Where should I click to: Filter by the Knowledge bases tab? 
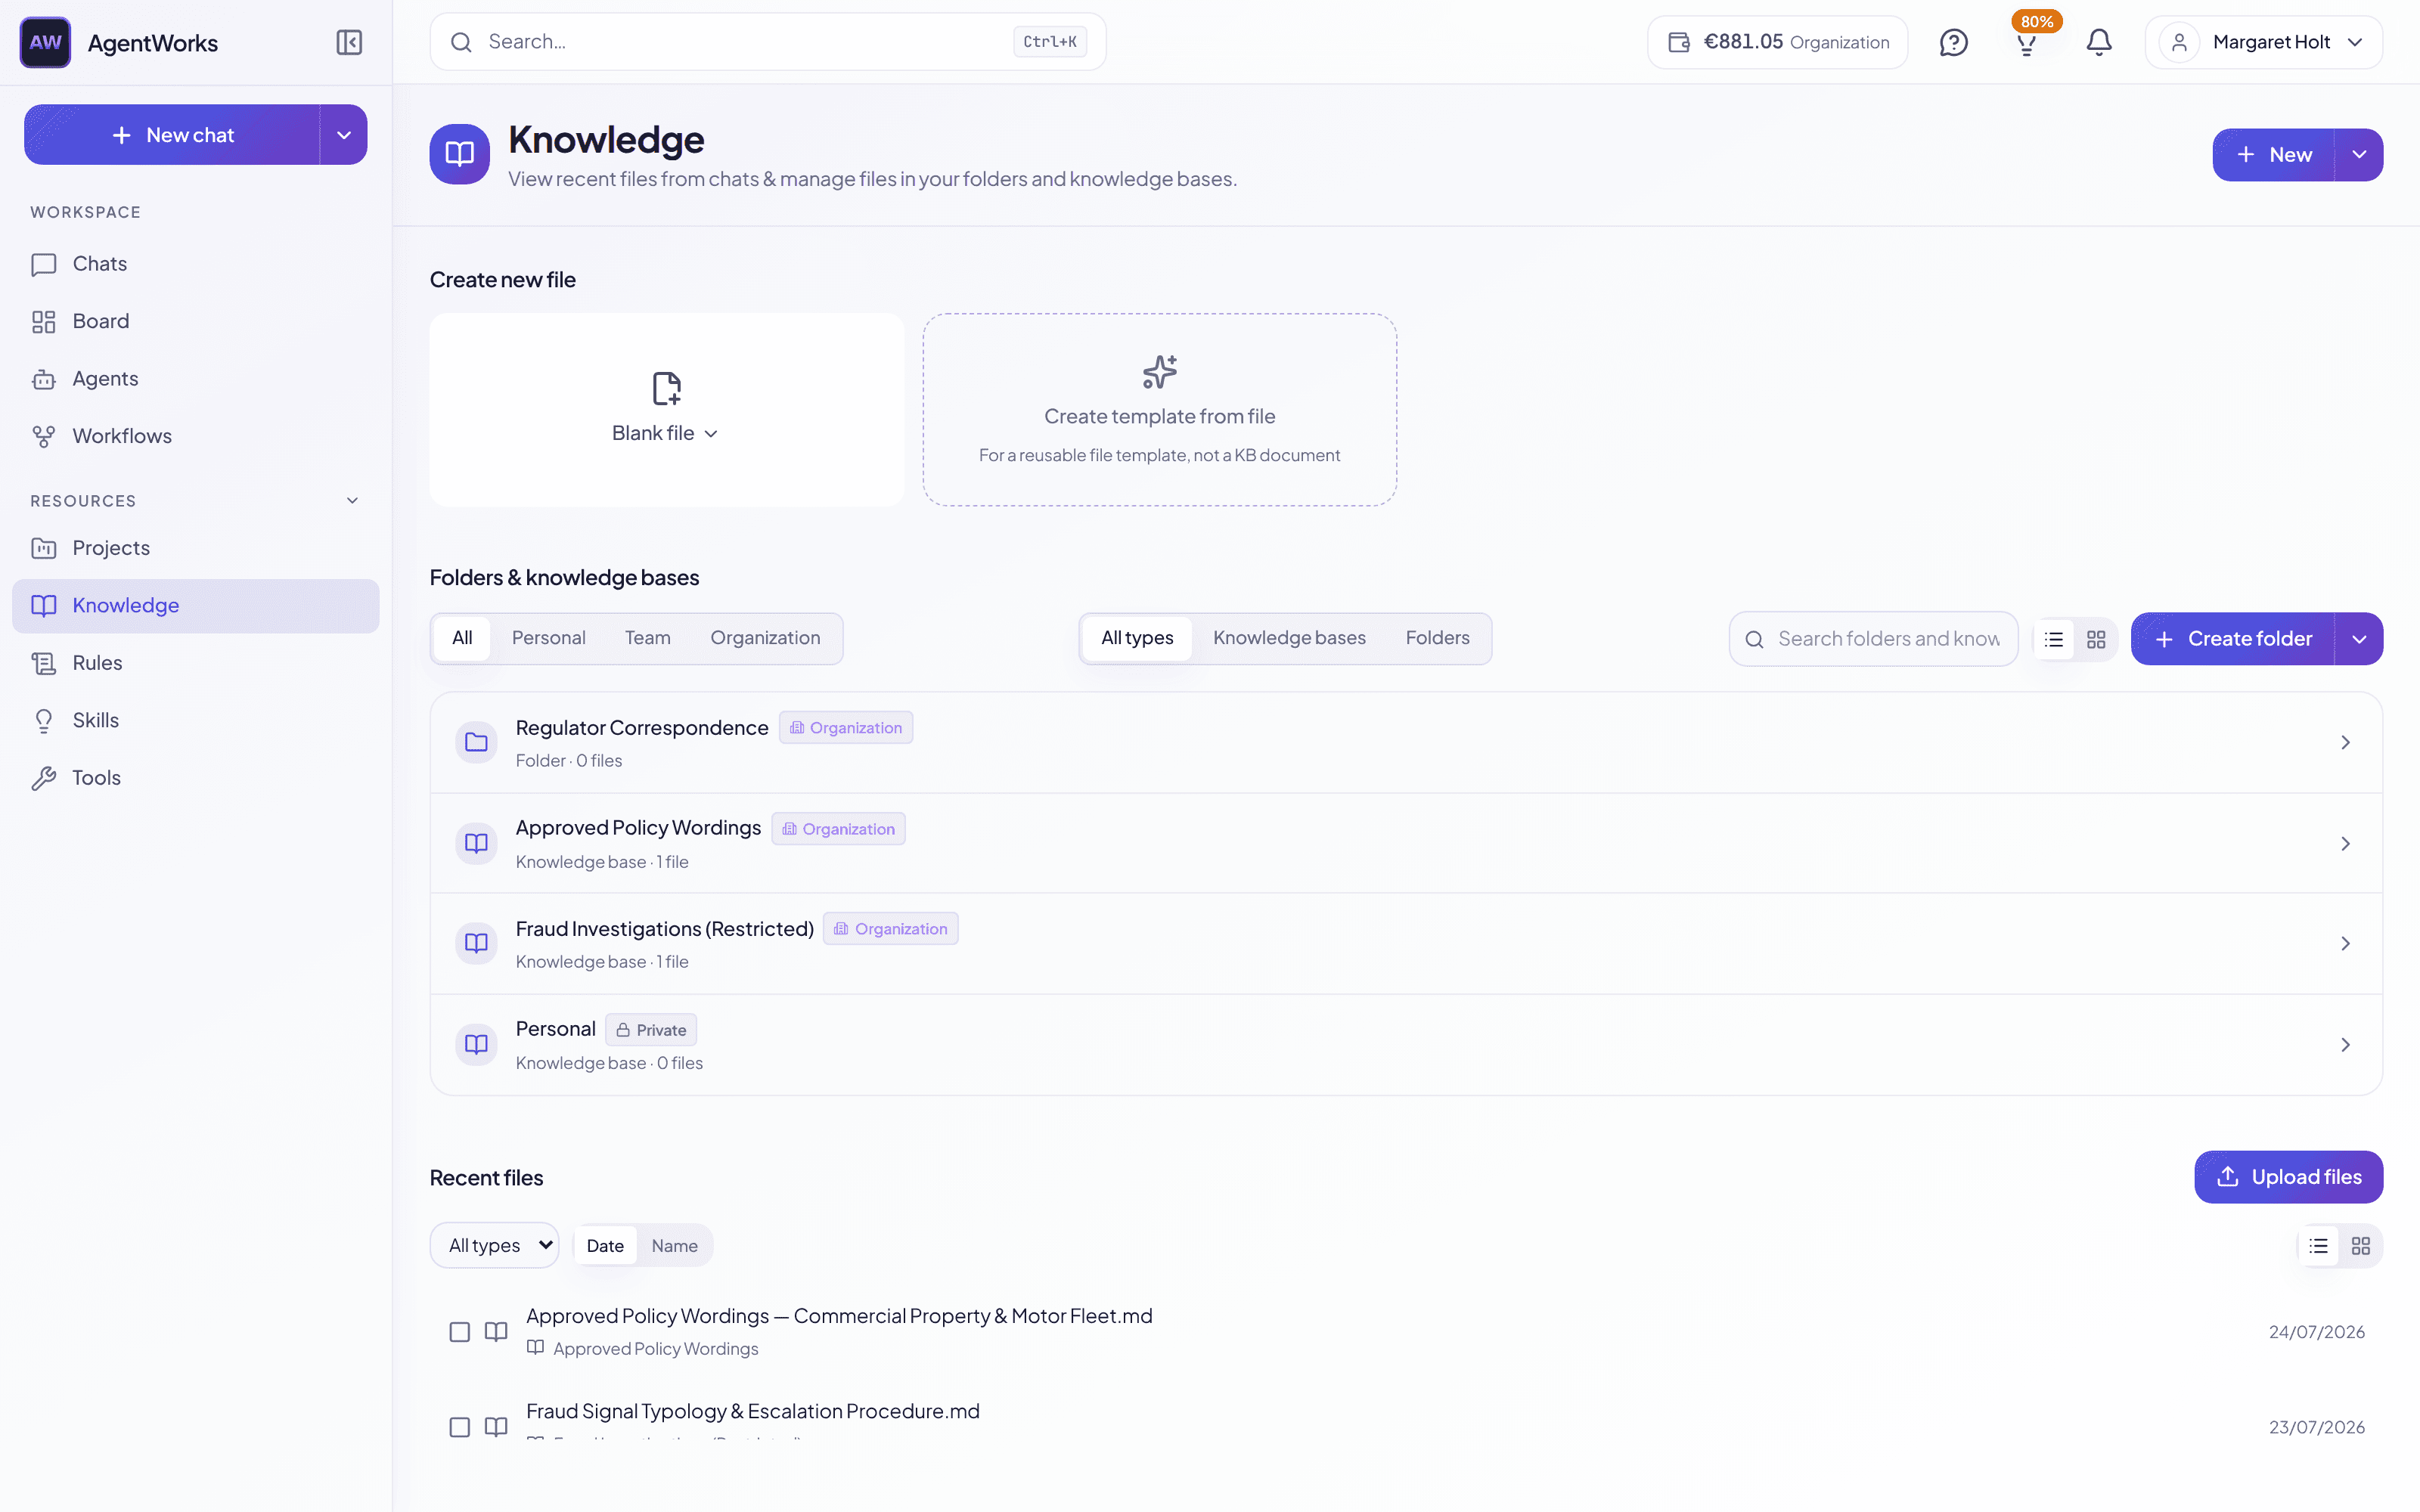coord(1289,638)
